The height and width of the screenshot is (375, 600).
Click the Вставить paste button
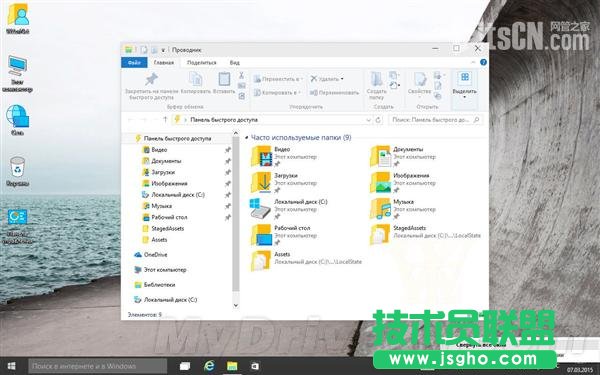(224, 83)
